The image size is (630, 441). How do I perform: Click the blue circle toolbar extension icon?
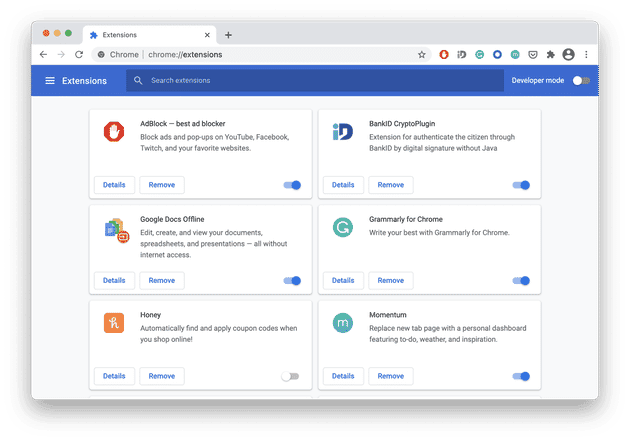click(497, 55)
